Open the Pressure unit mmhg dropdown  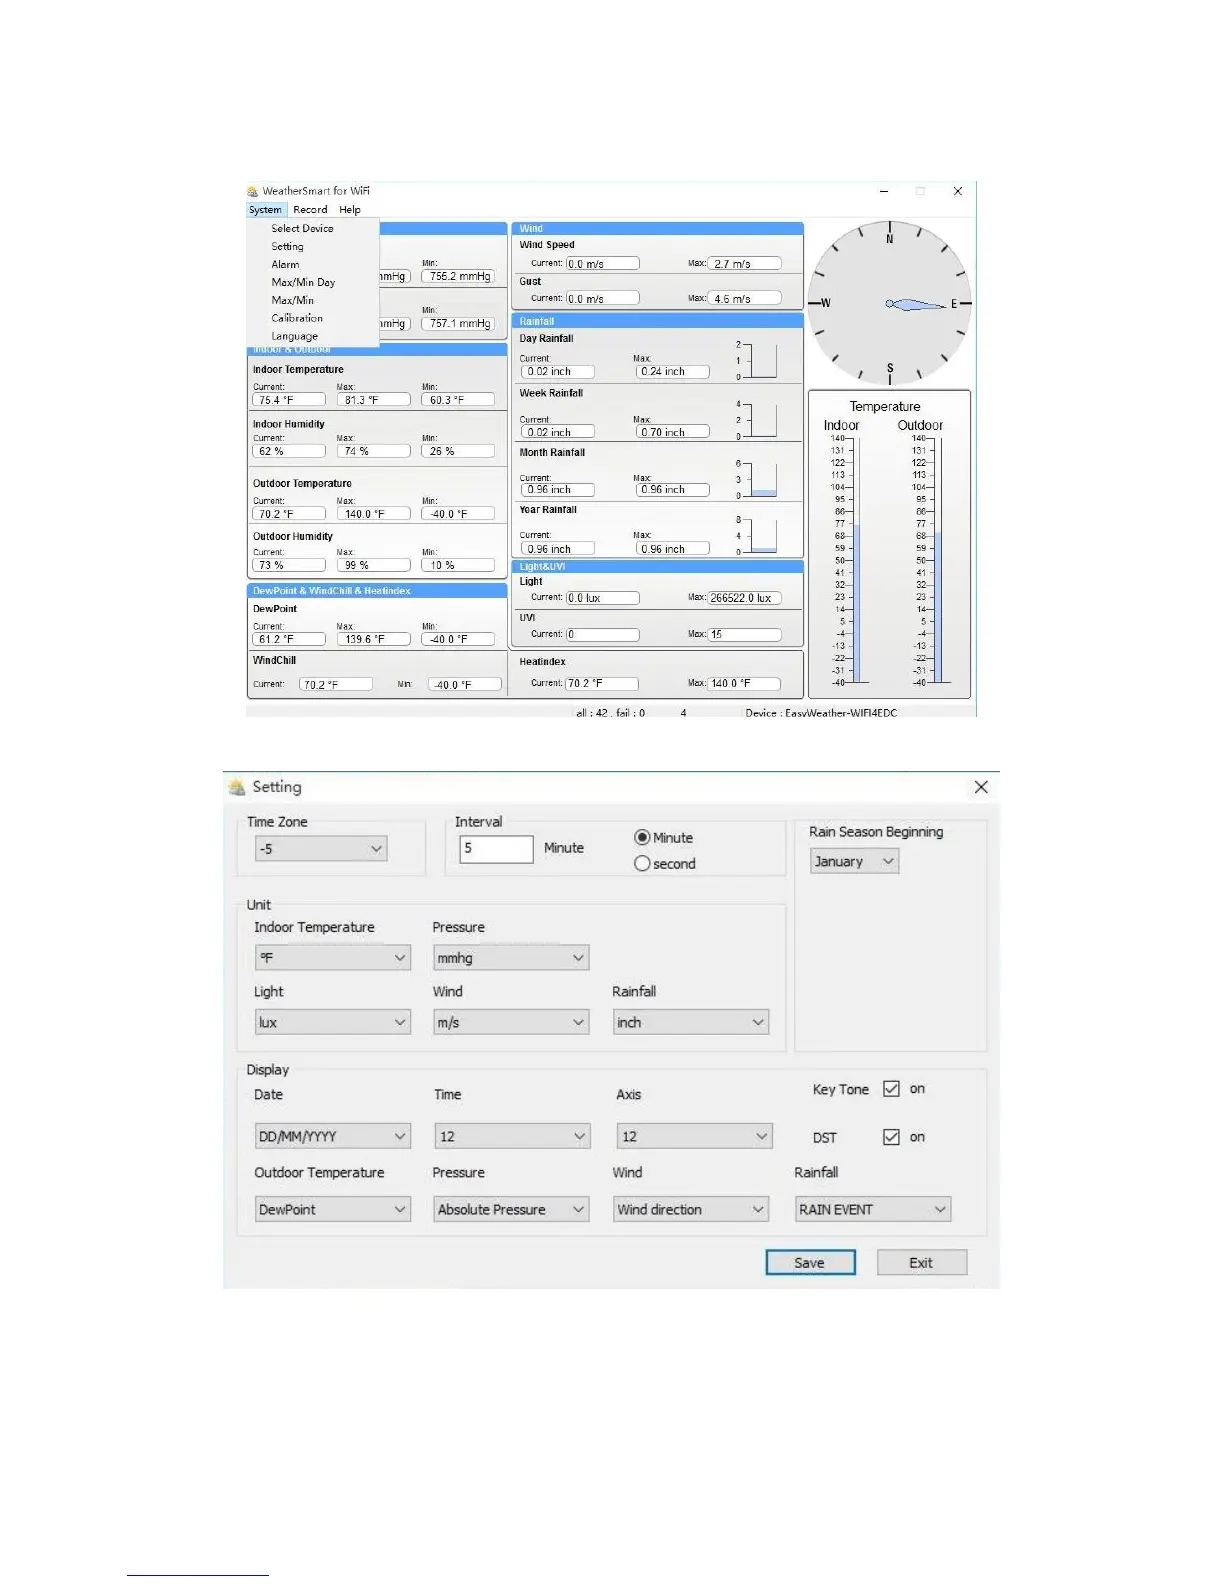(511, 958)
